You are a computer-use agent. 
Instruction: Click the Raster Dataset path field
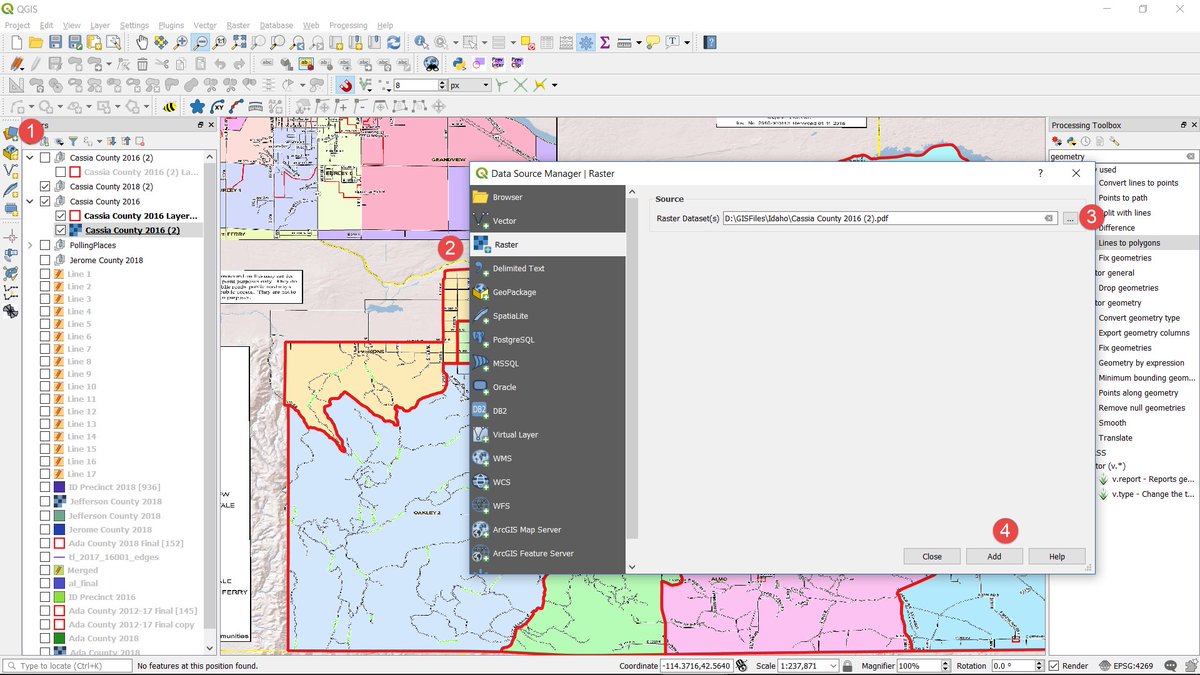[889, 218]
